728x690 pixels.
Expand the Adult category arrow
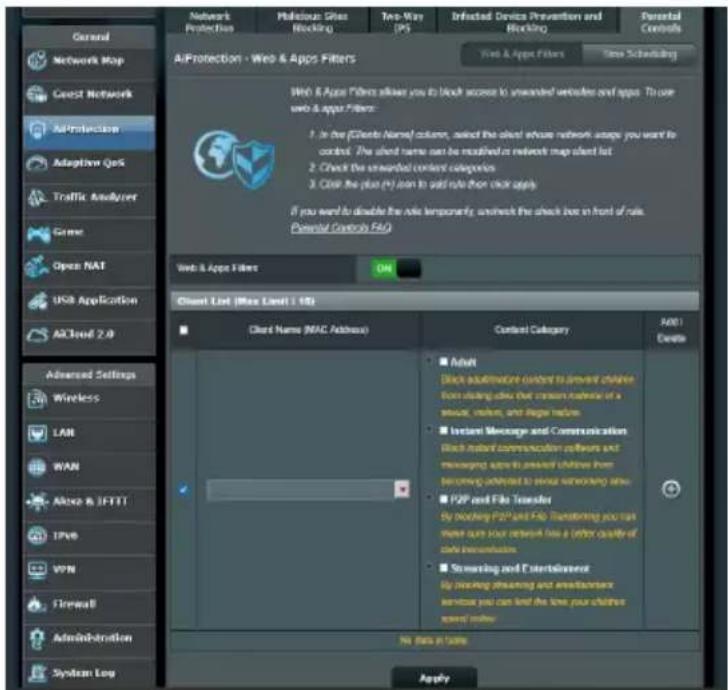click(430, 360)
